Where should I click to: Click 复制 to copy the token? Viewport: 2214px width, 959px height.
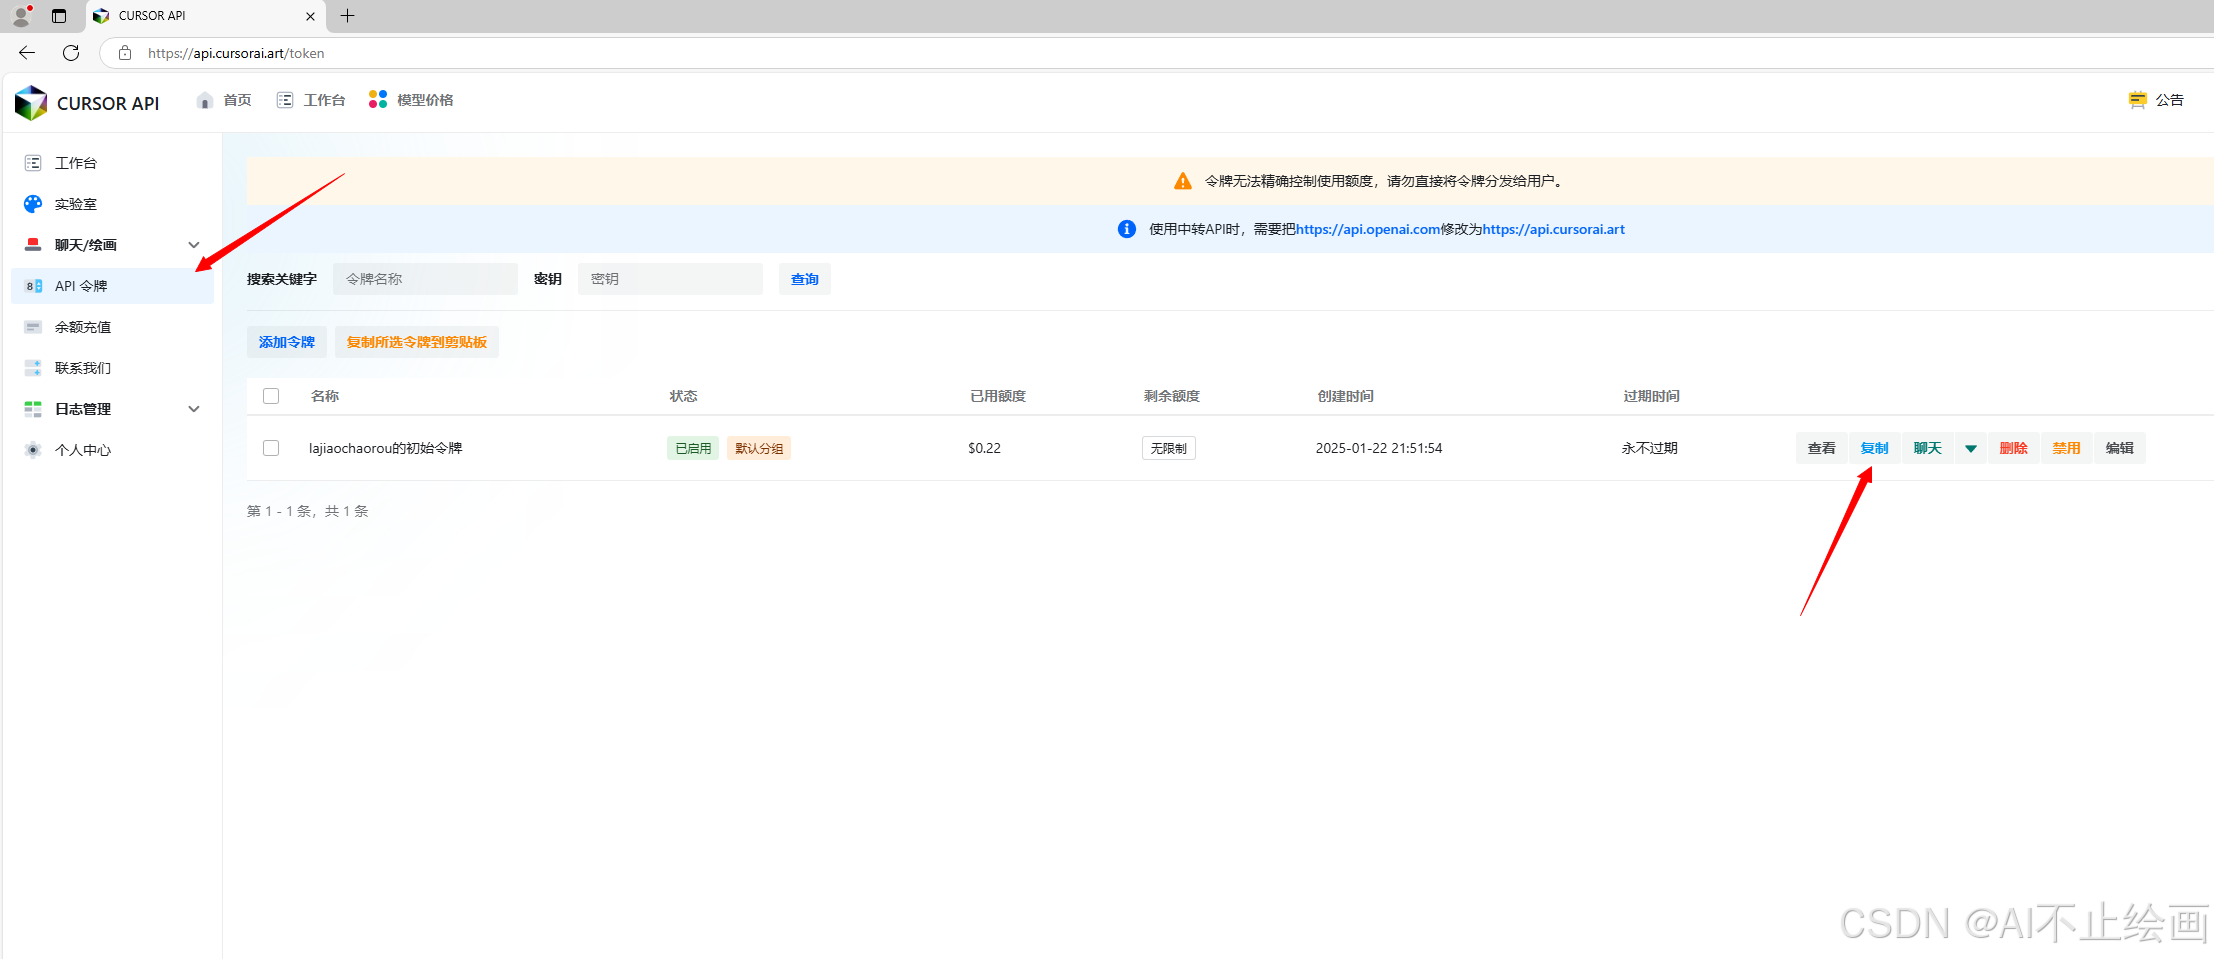[x=1875, y=448]
